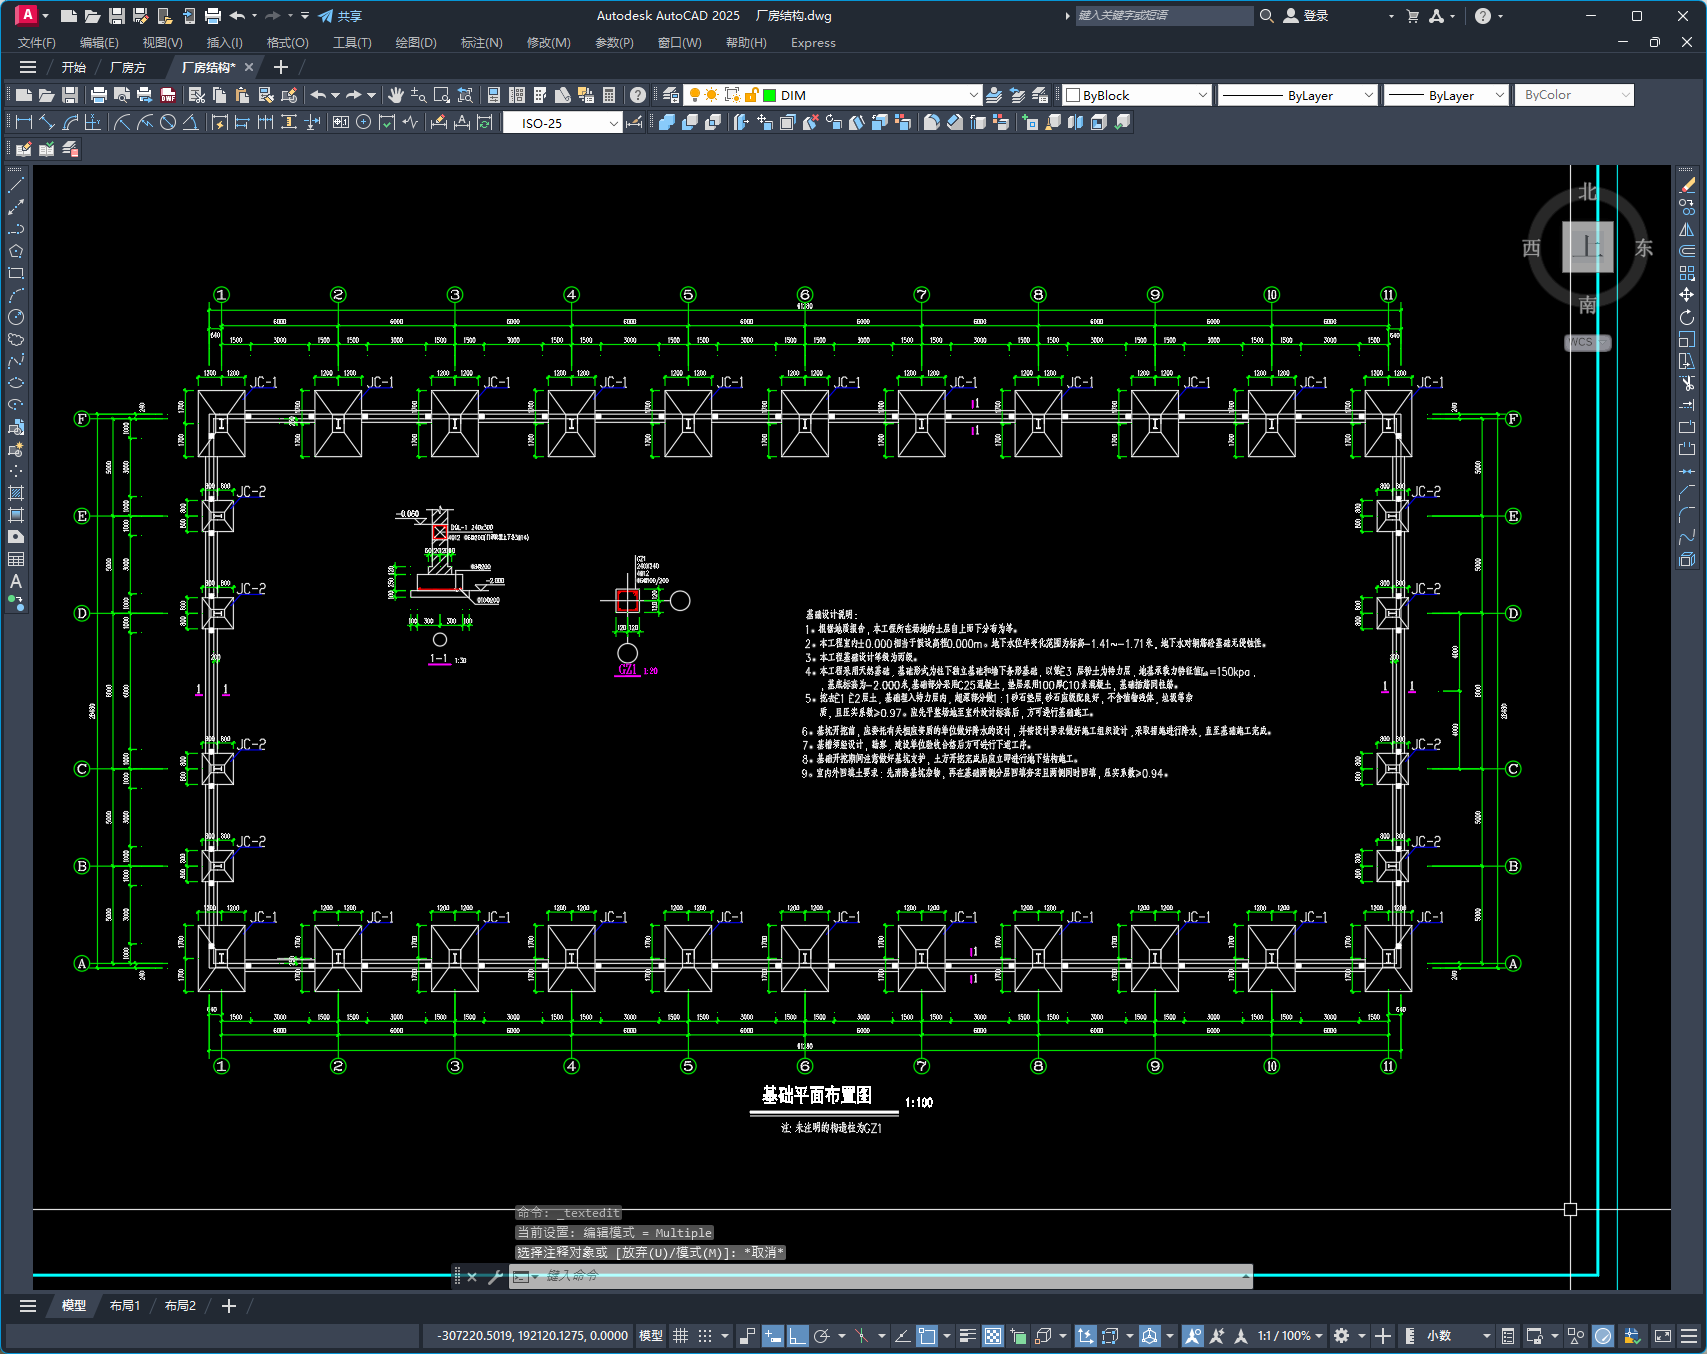Open the 绘图(D) menu
The width and height of the screenshot is (1707, 1354).
416,43
